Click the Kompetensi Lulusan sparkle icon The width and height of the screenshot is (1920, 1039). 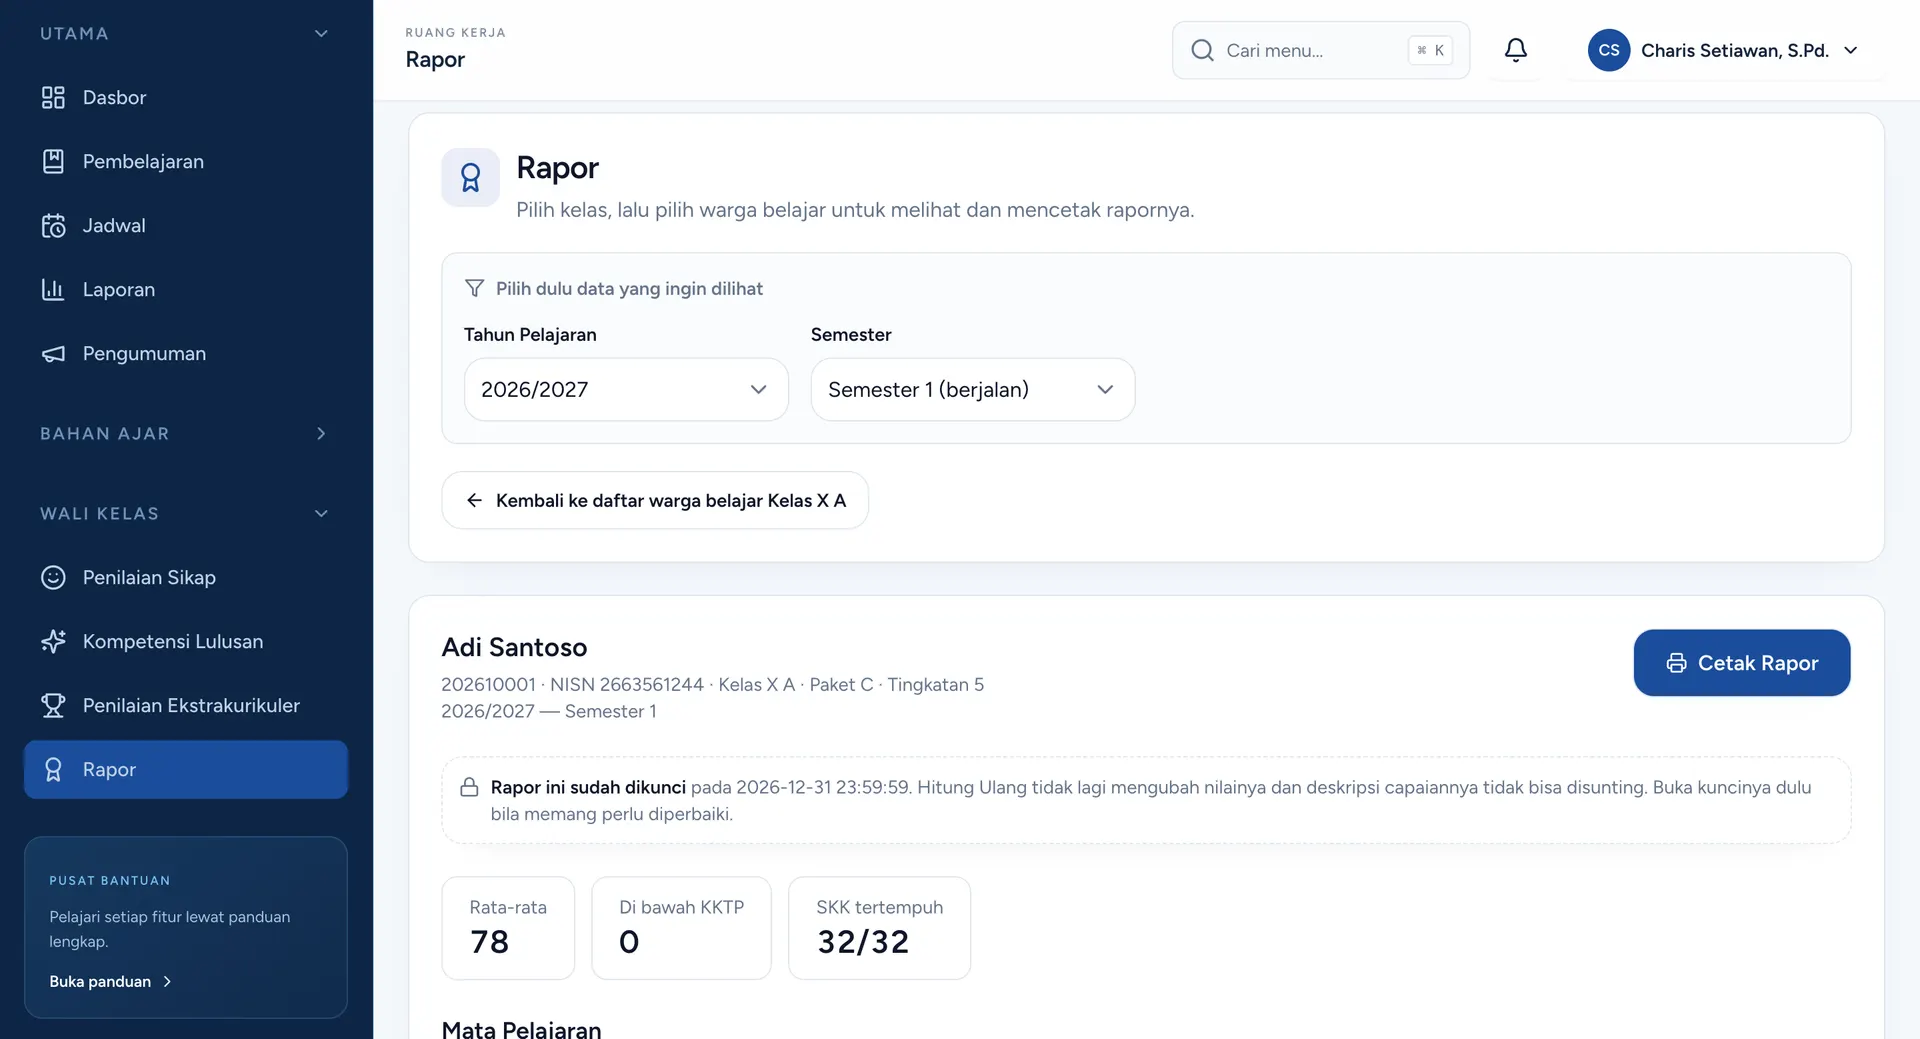tap(53, 641)
